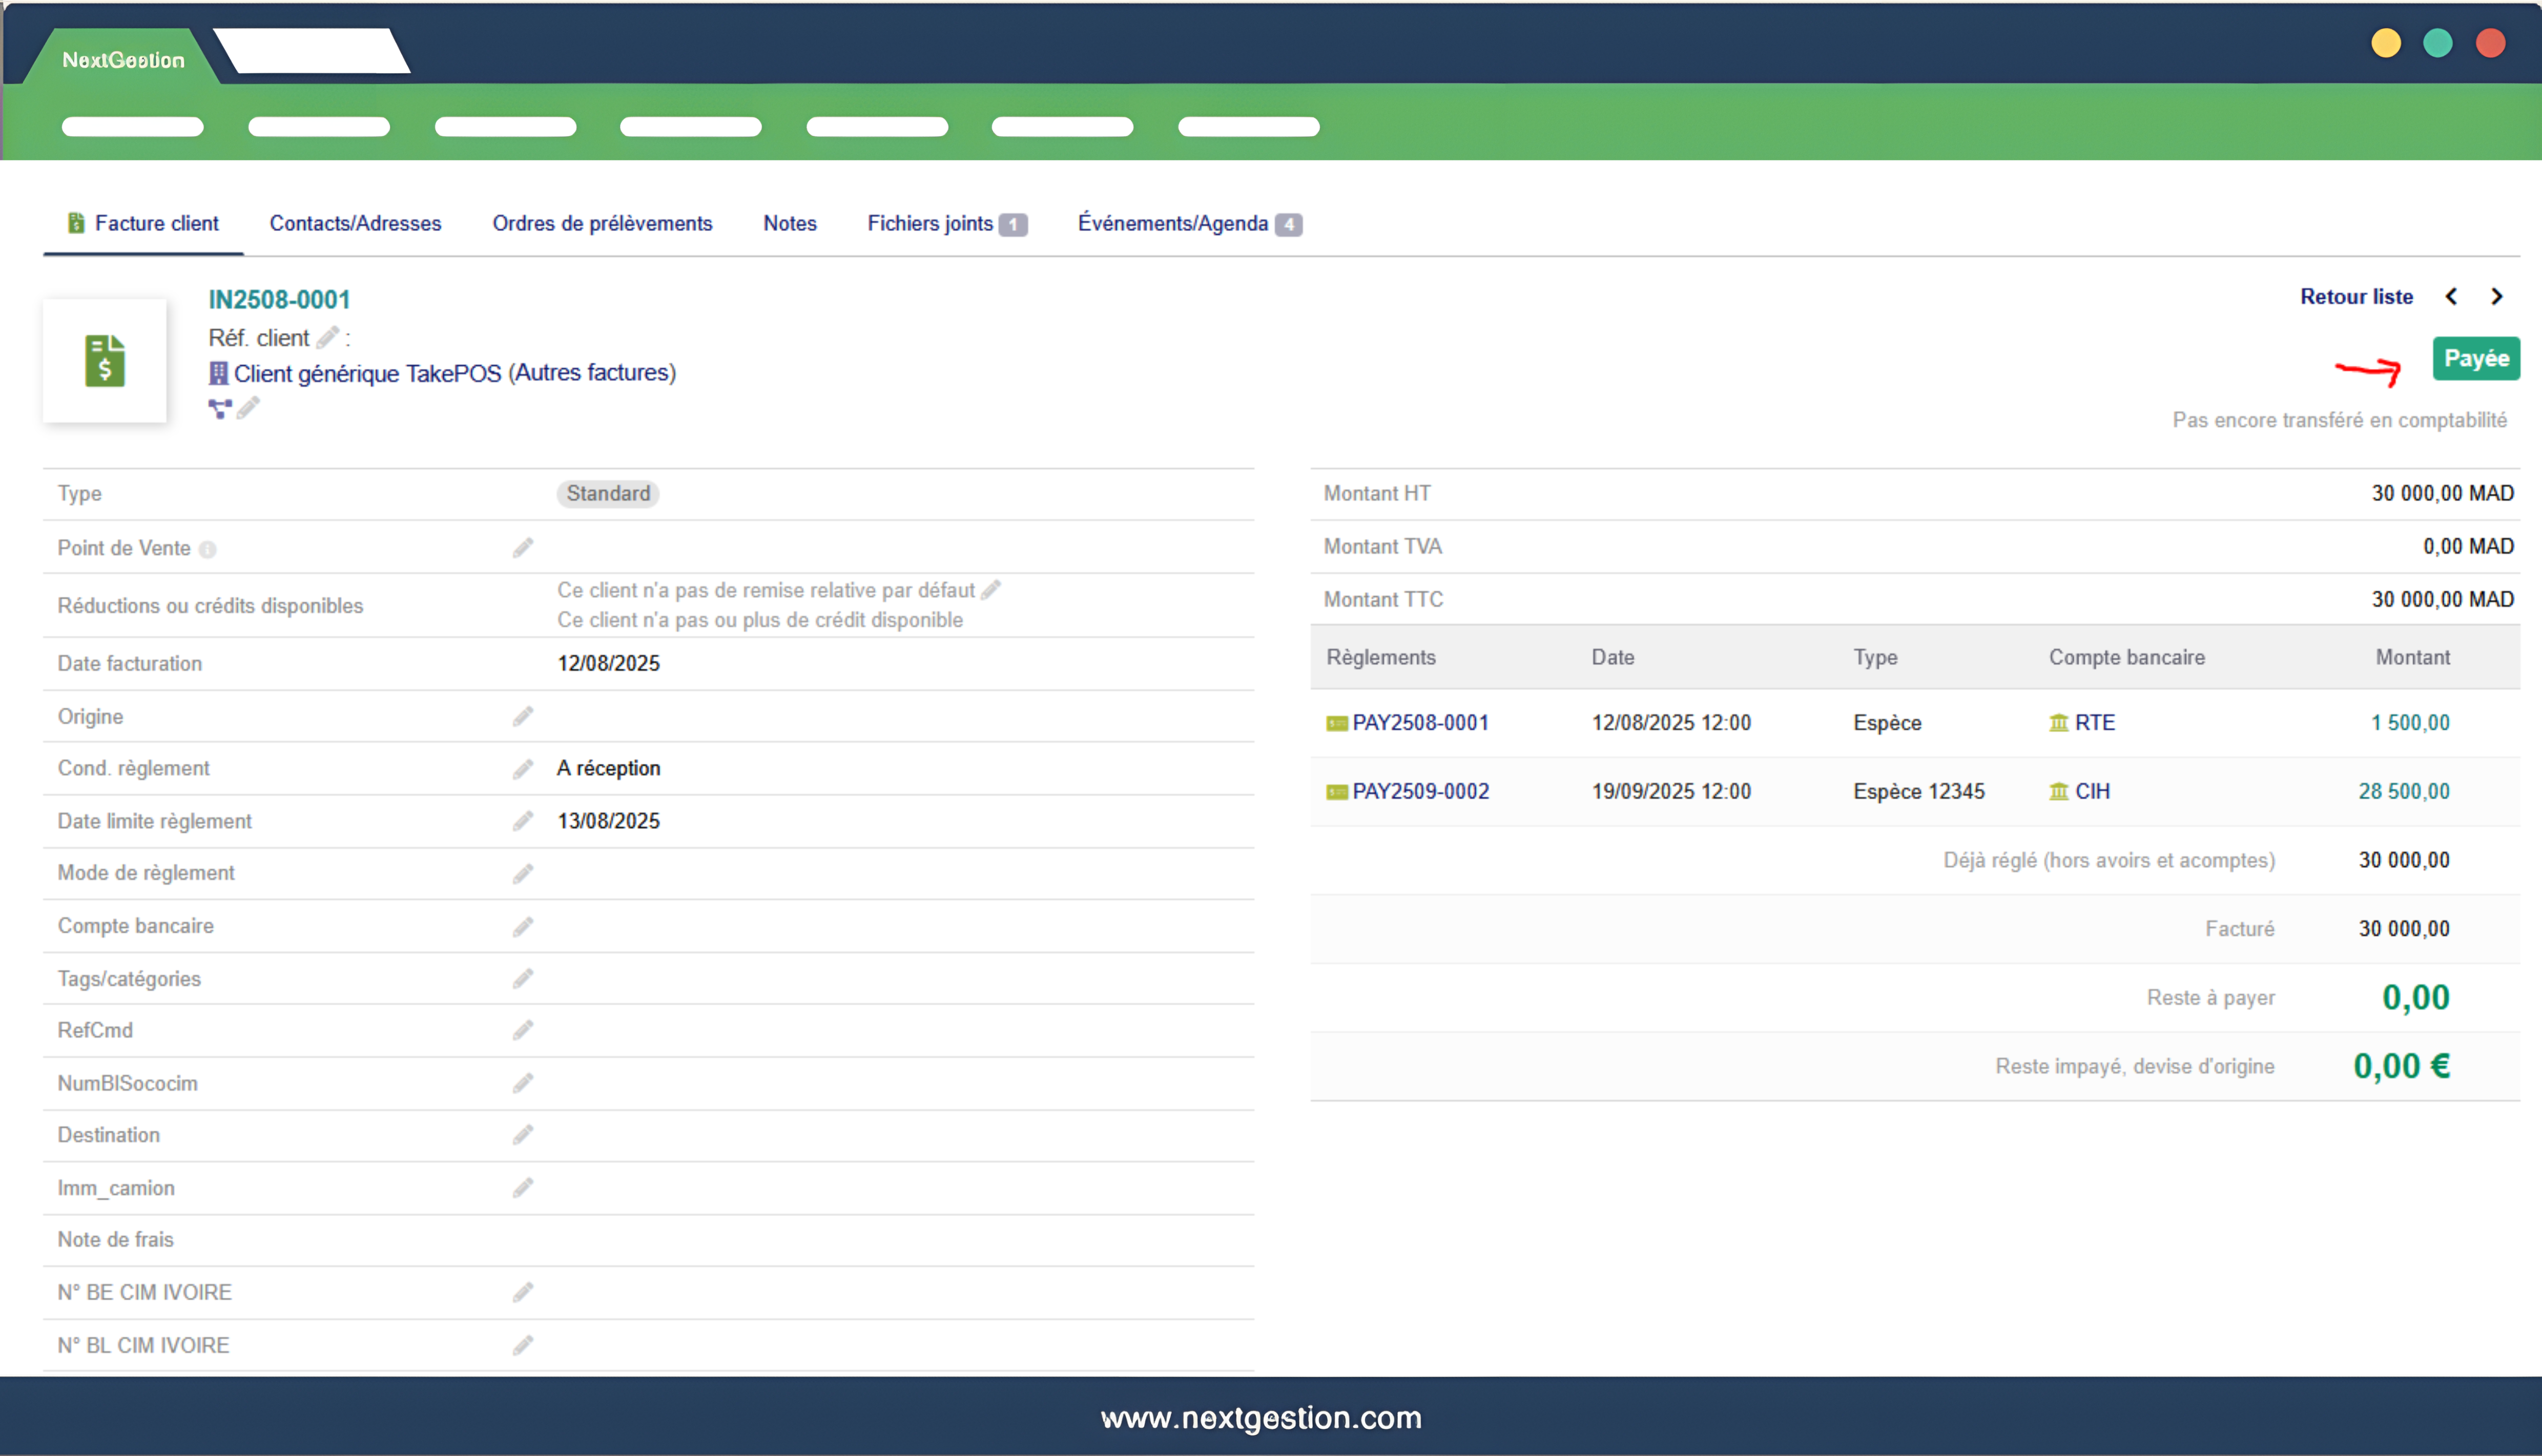Click the pencil icon next to Réf. client
This screenshot has width=2542, height=1456.
click(x=328, y=338)
